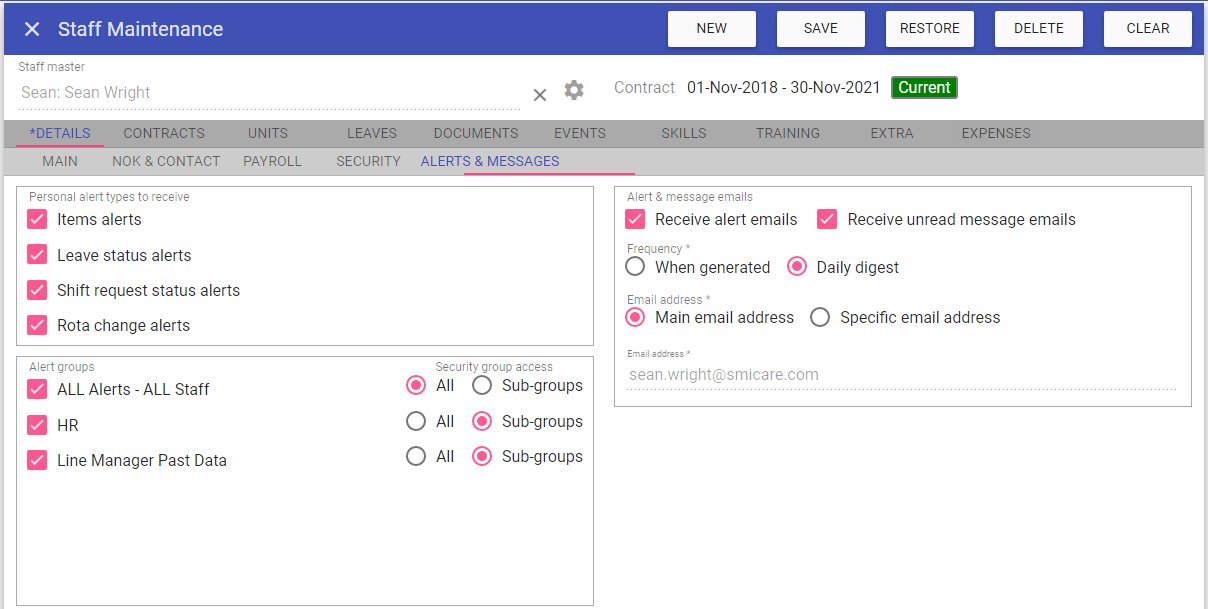Select Sub-groups for ALL Alerts - ALL Staff
The height and width of the screenshot is (609, 1208).
[x=482, y=385]
